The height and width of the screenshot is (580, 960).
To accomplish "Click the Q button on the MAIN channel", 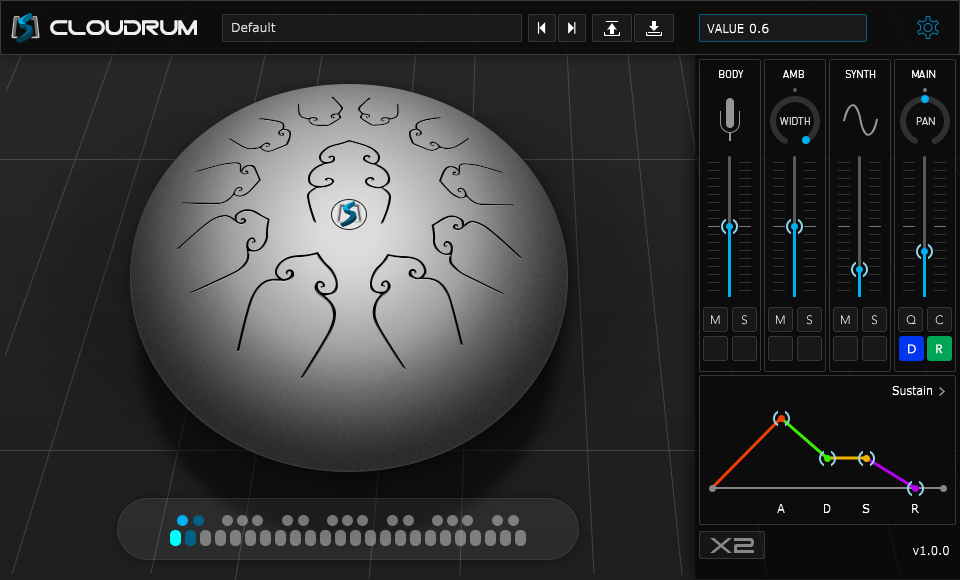I will 910,319.
